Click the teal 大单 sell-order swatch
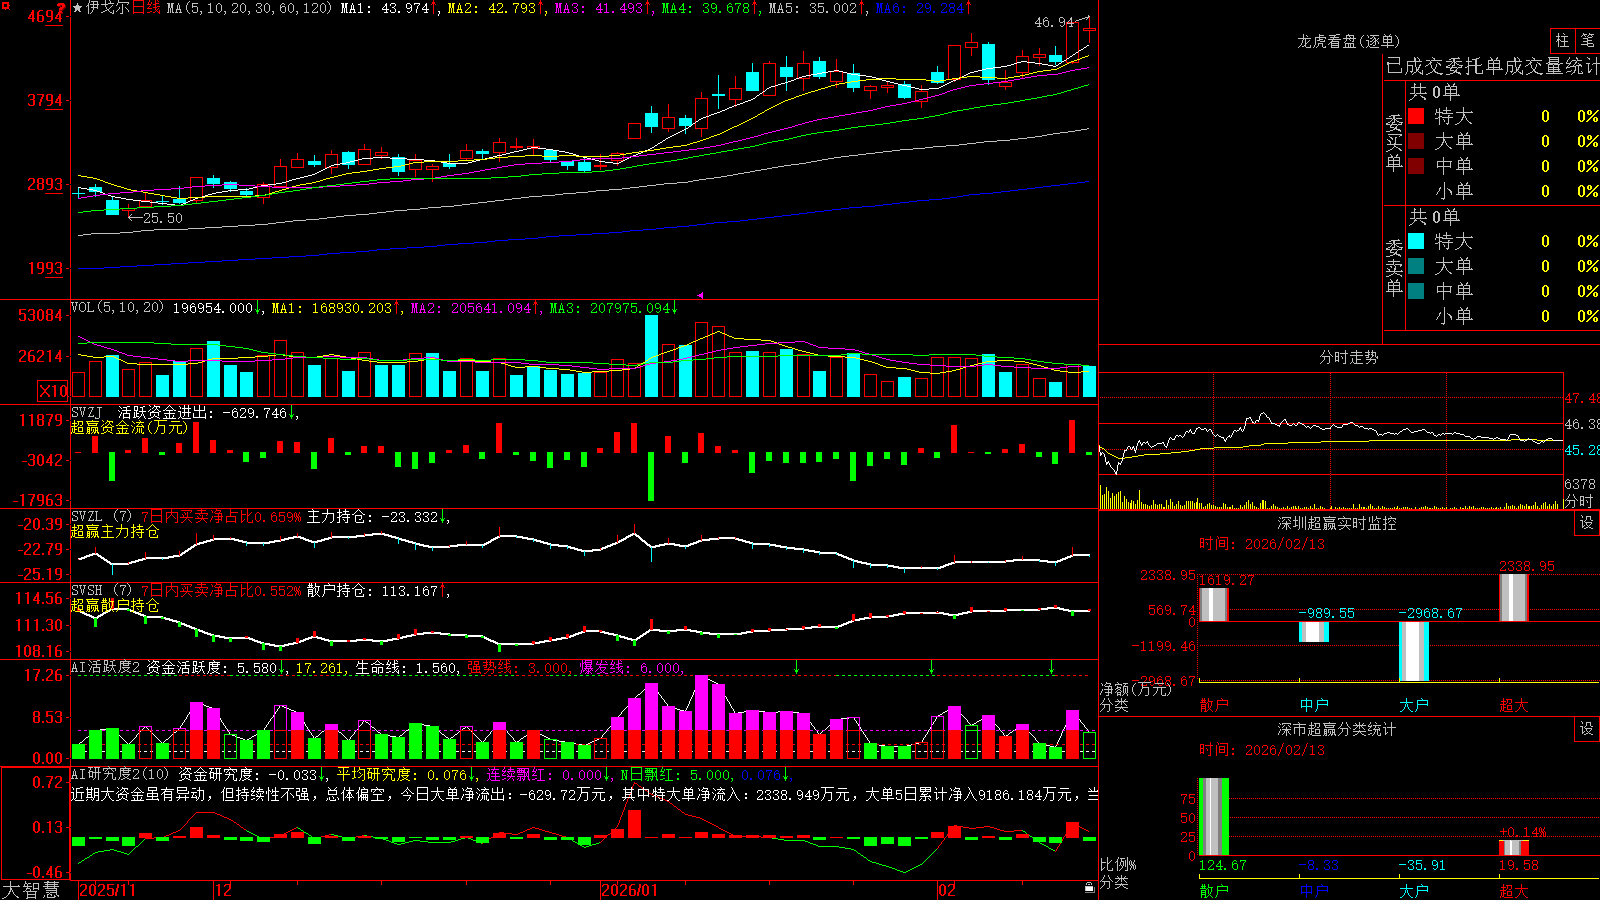Screen dimensions: 1600x900 tap(1416, 266)
